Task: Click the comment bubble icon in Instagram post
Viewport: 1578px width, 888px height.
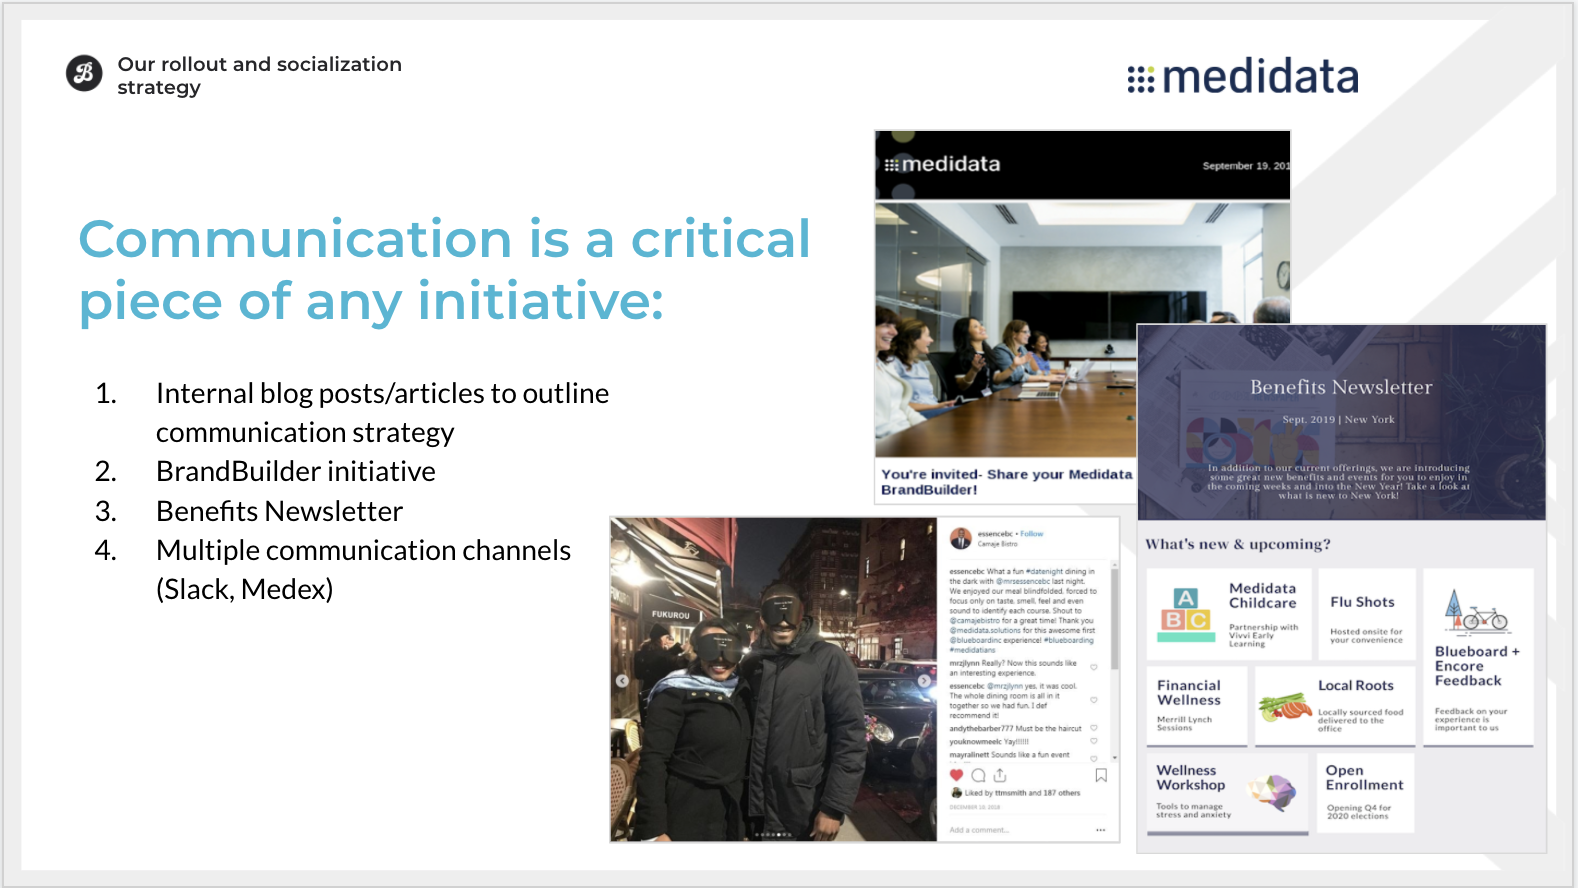Action: 978,775
